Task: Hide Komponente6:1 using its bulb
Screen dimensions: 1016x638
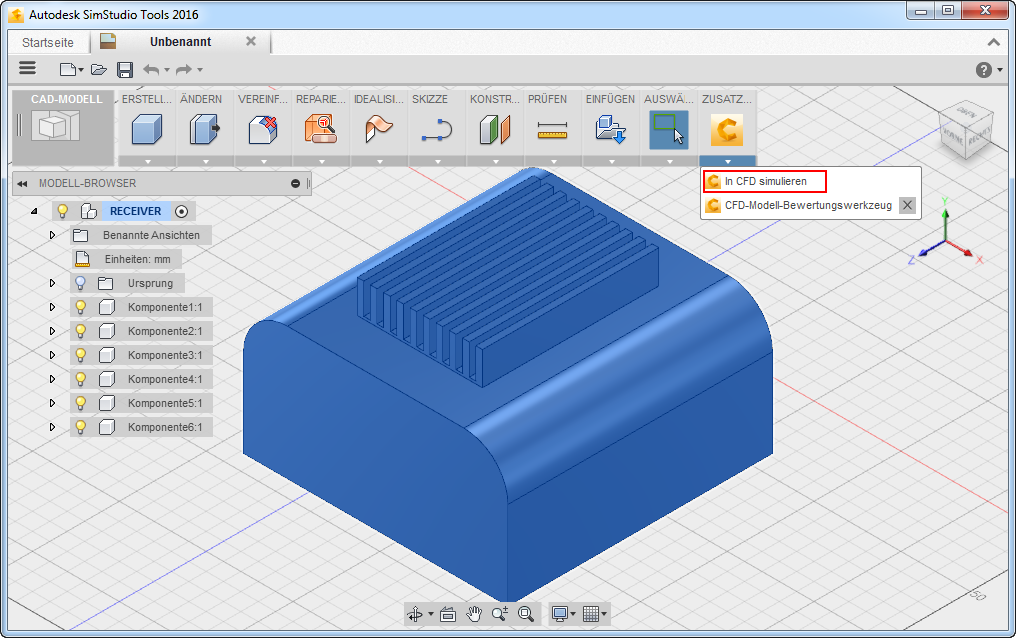Action: [80, 427]
